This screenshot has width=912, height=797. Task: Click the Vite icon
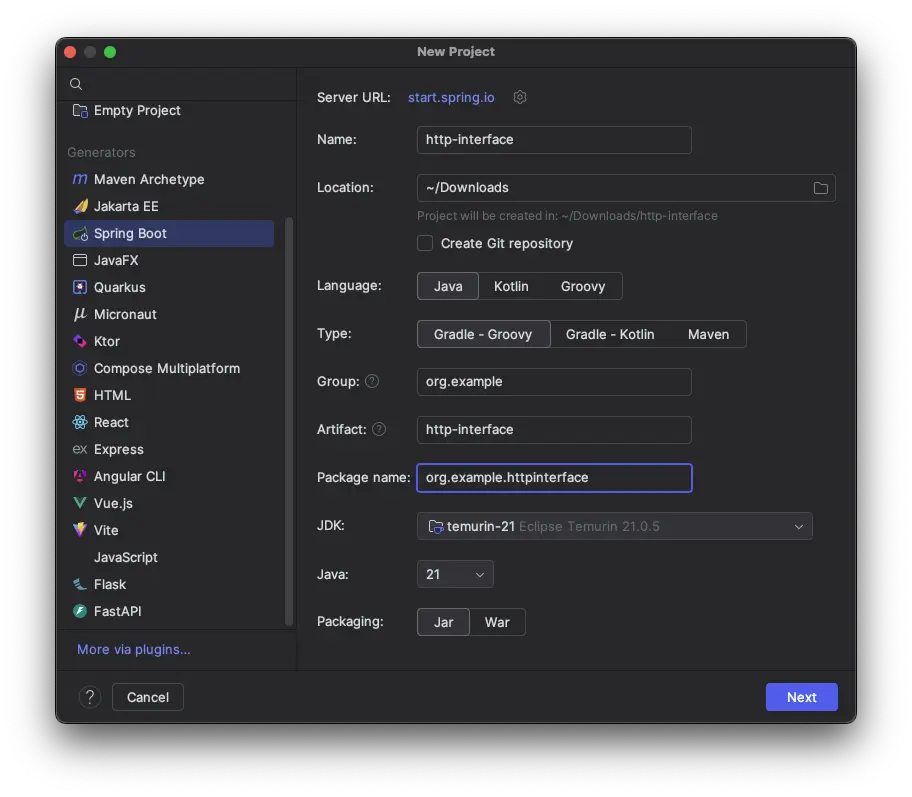[80, 530]
